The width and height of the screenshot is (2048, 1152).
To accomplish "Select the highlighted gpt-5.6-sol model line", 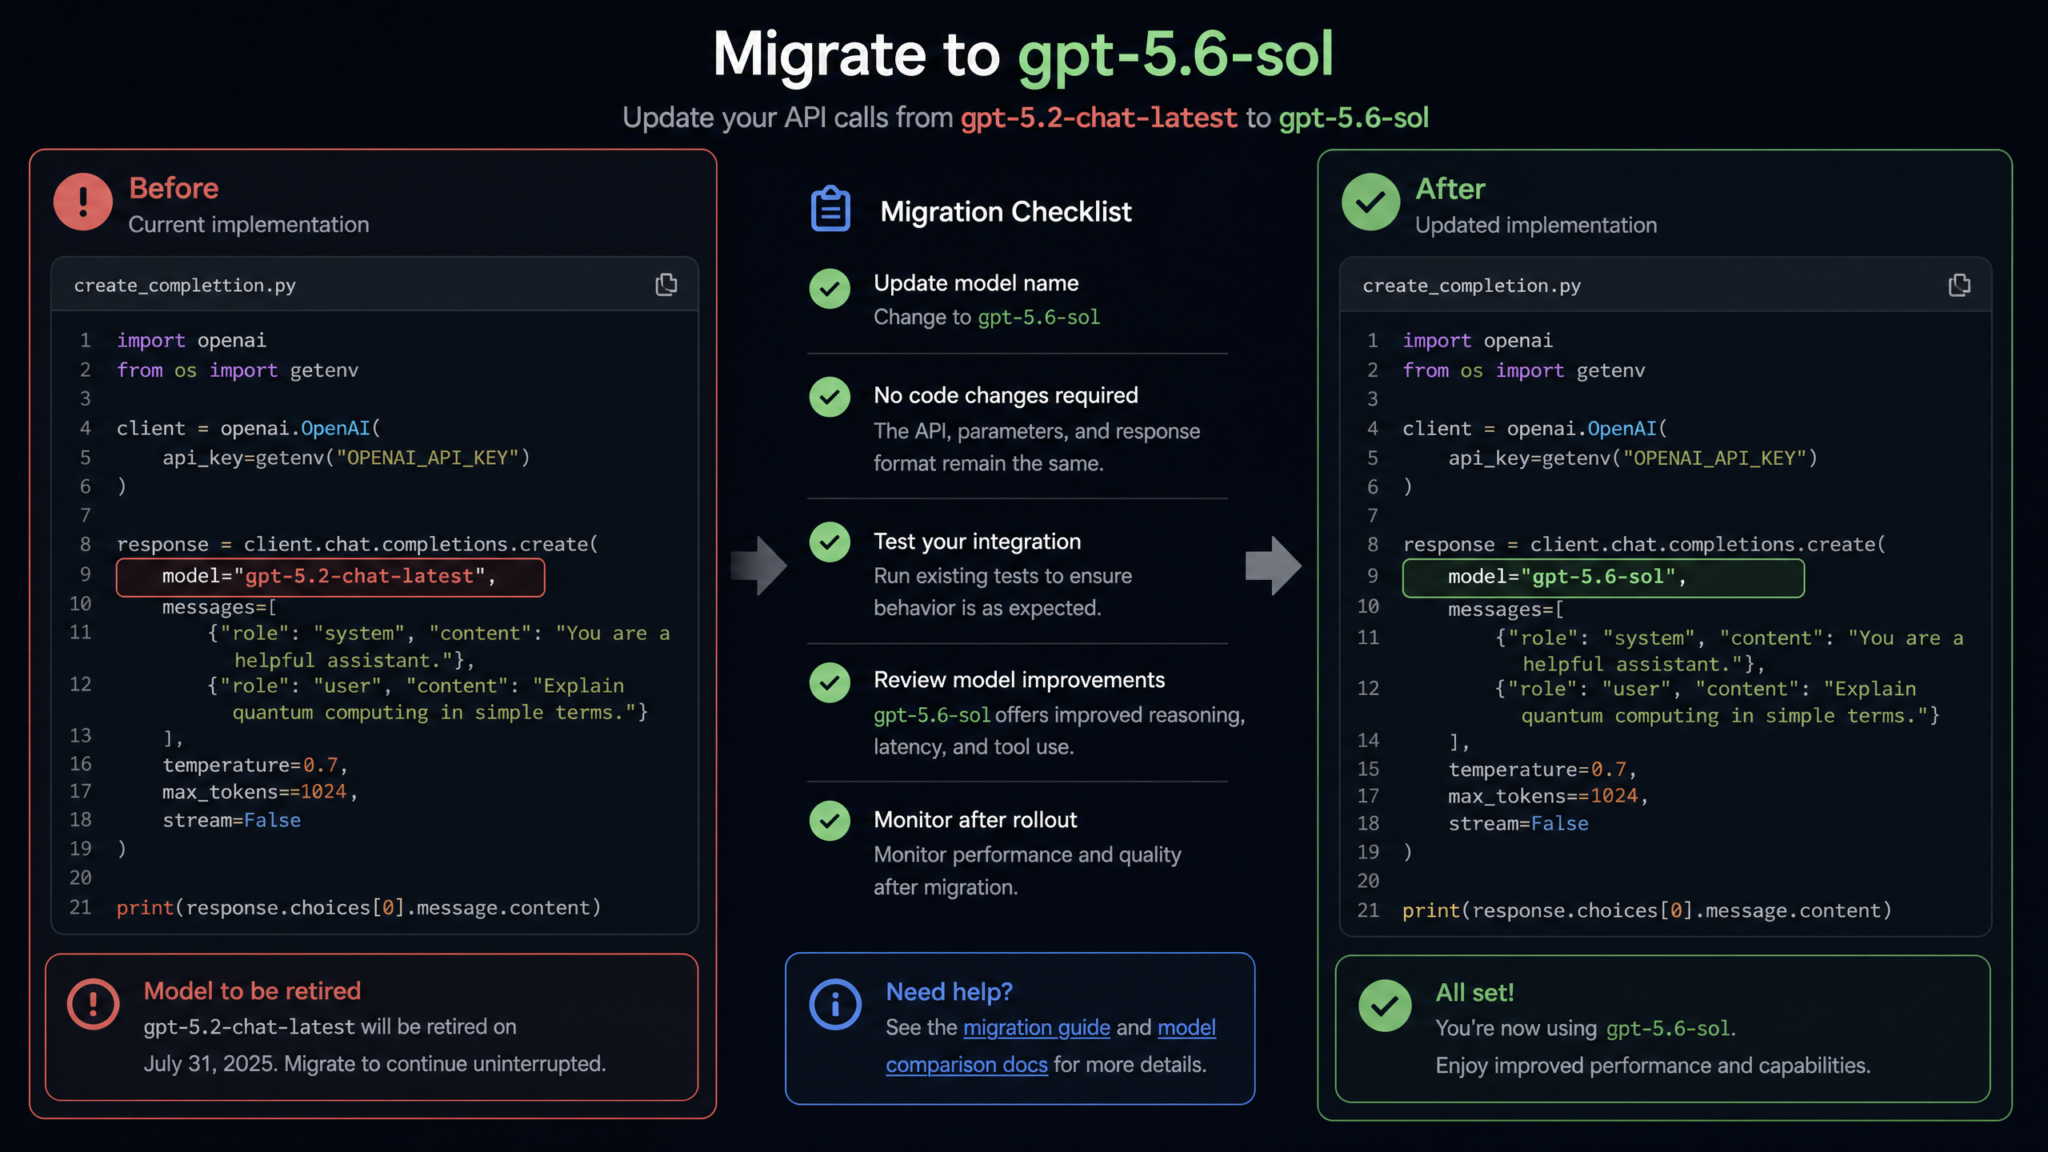I will click(1603, 578).
